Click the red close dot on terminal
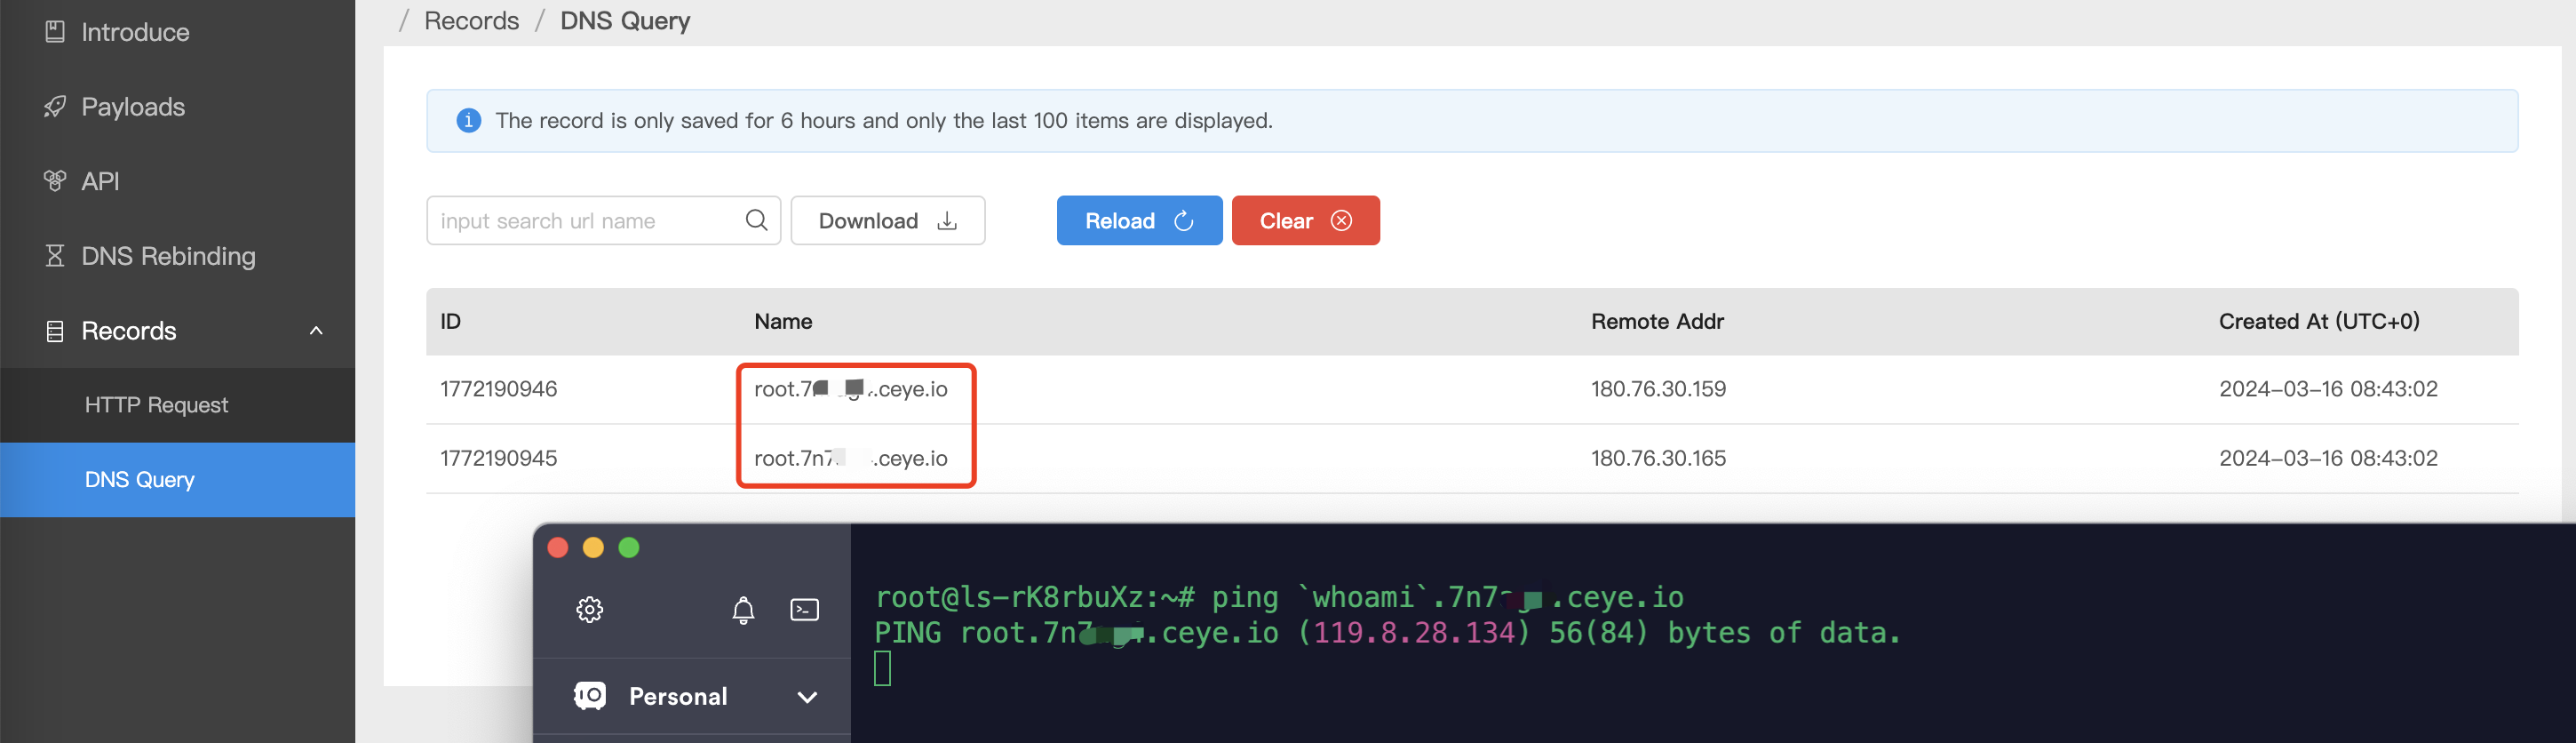Image resolution: width=2576 pixels, height=743 pixels. tap(558, 548)
